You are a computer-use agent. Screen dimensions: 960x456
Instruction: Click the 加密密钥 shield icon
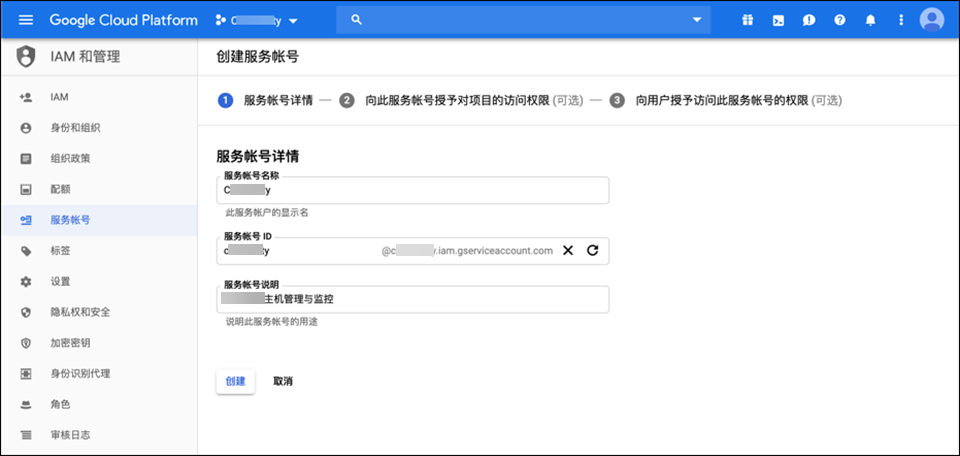(x=26, y=343)
